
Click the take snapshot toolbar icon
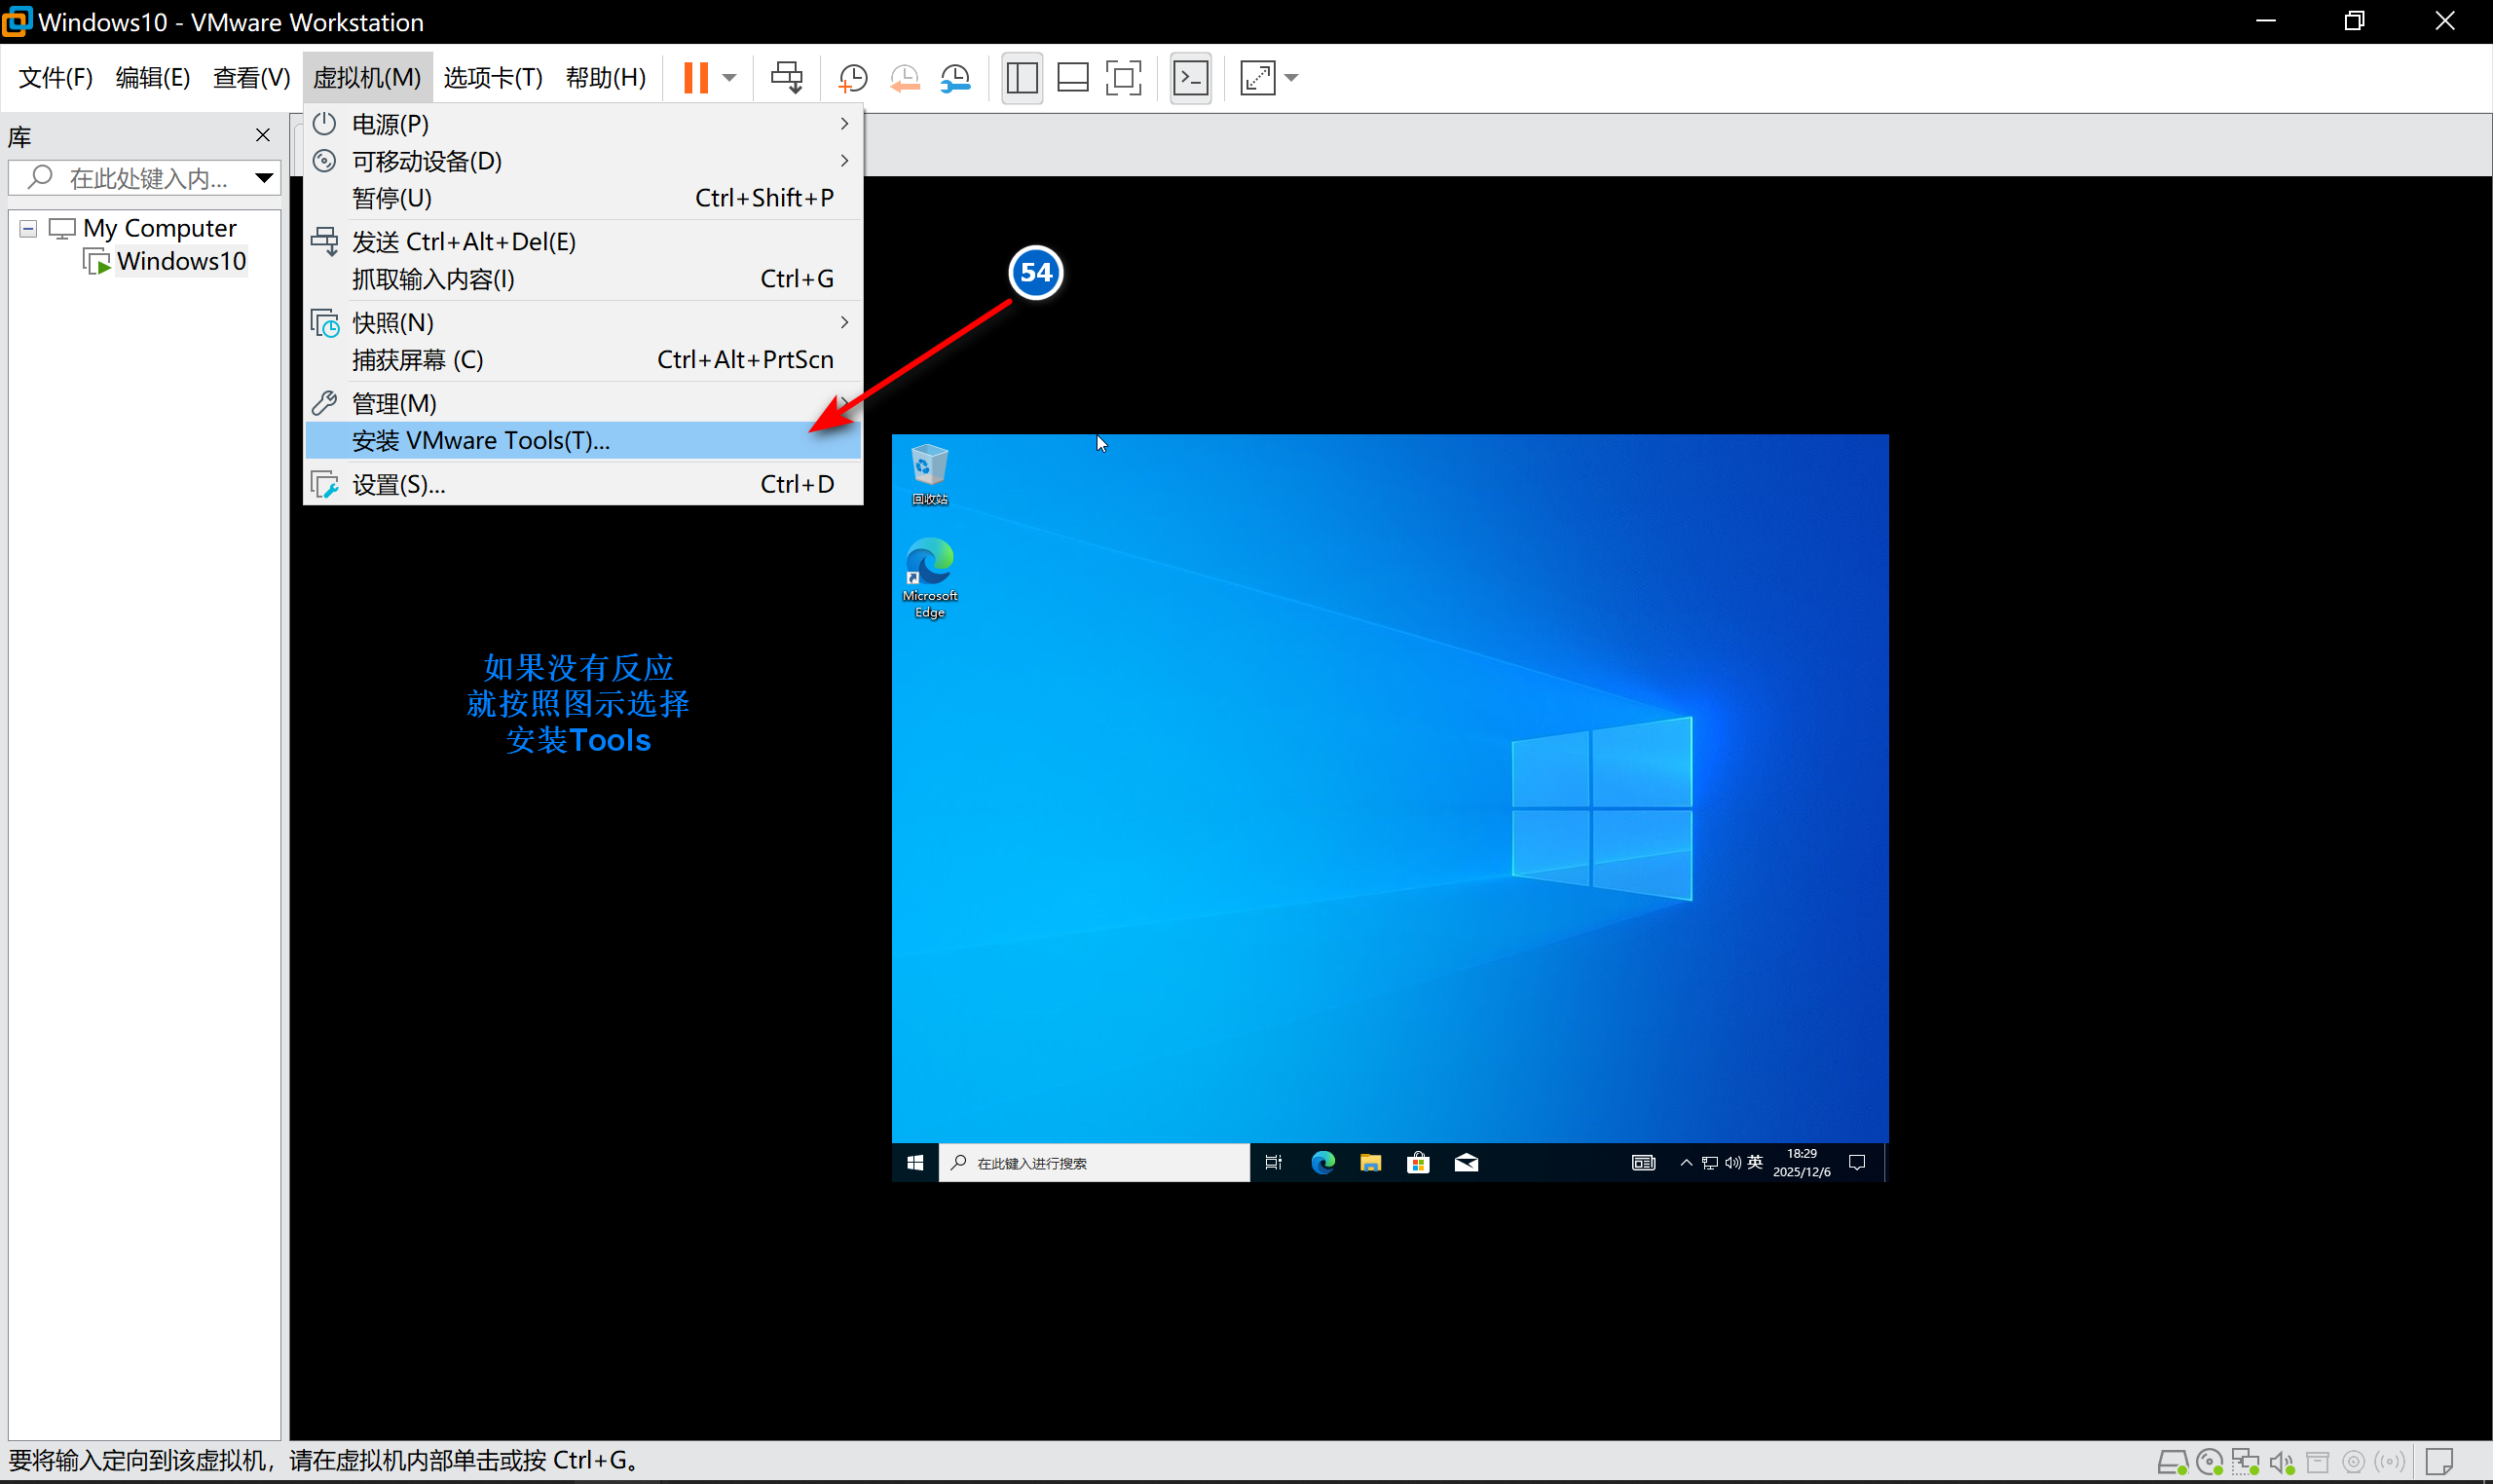852,78
